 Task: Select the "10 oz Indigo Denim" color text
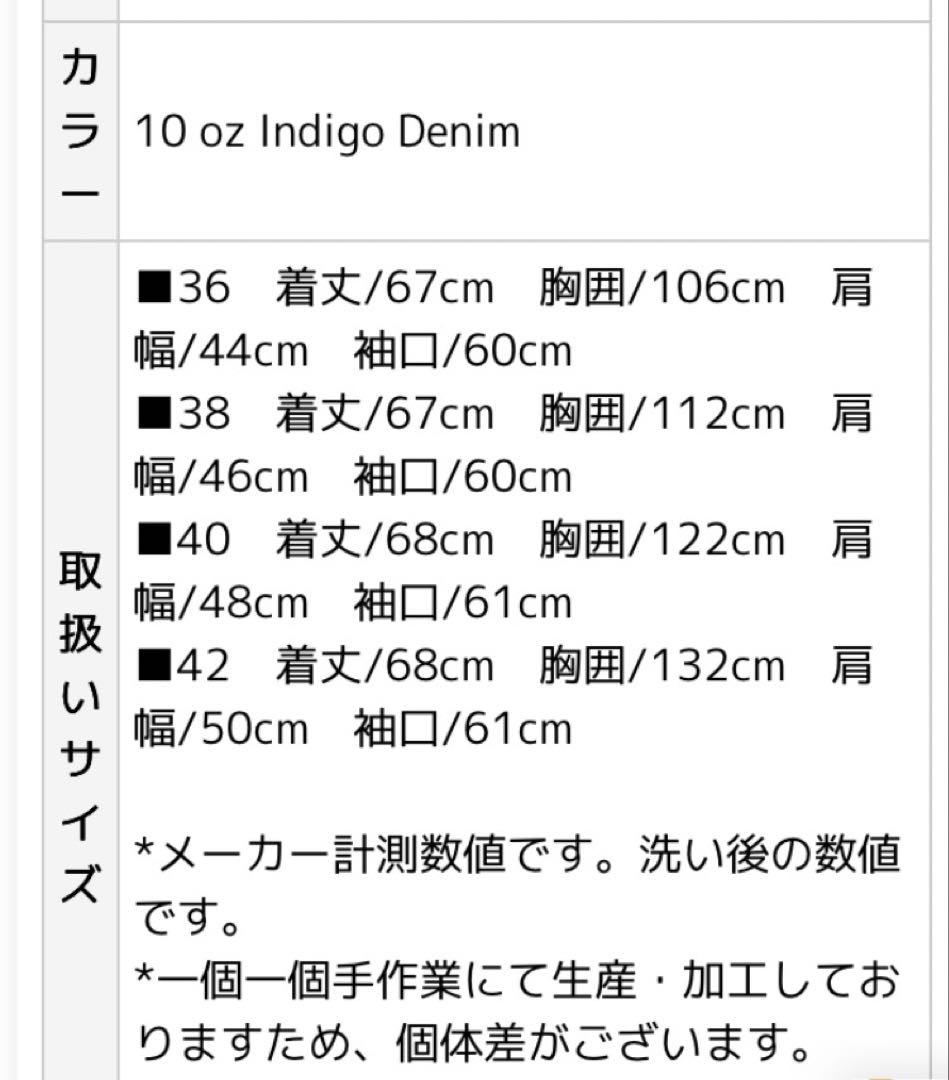click(327, 133)
